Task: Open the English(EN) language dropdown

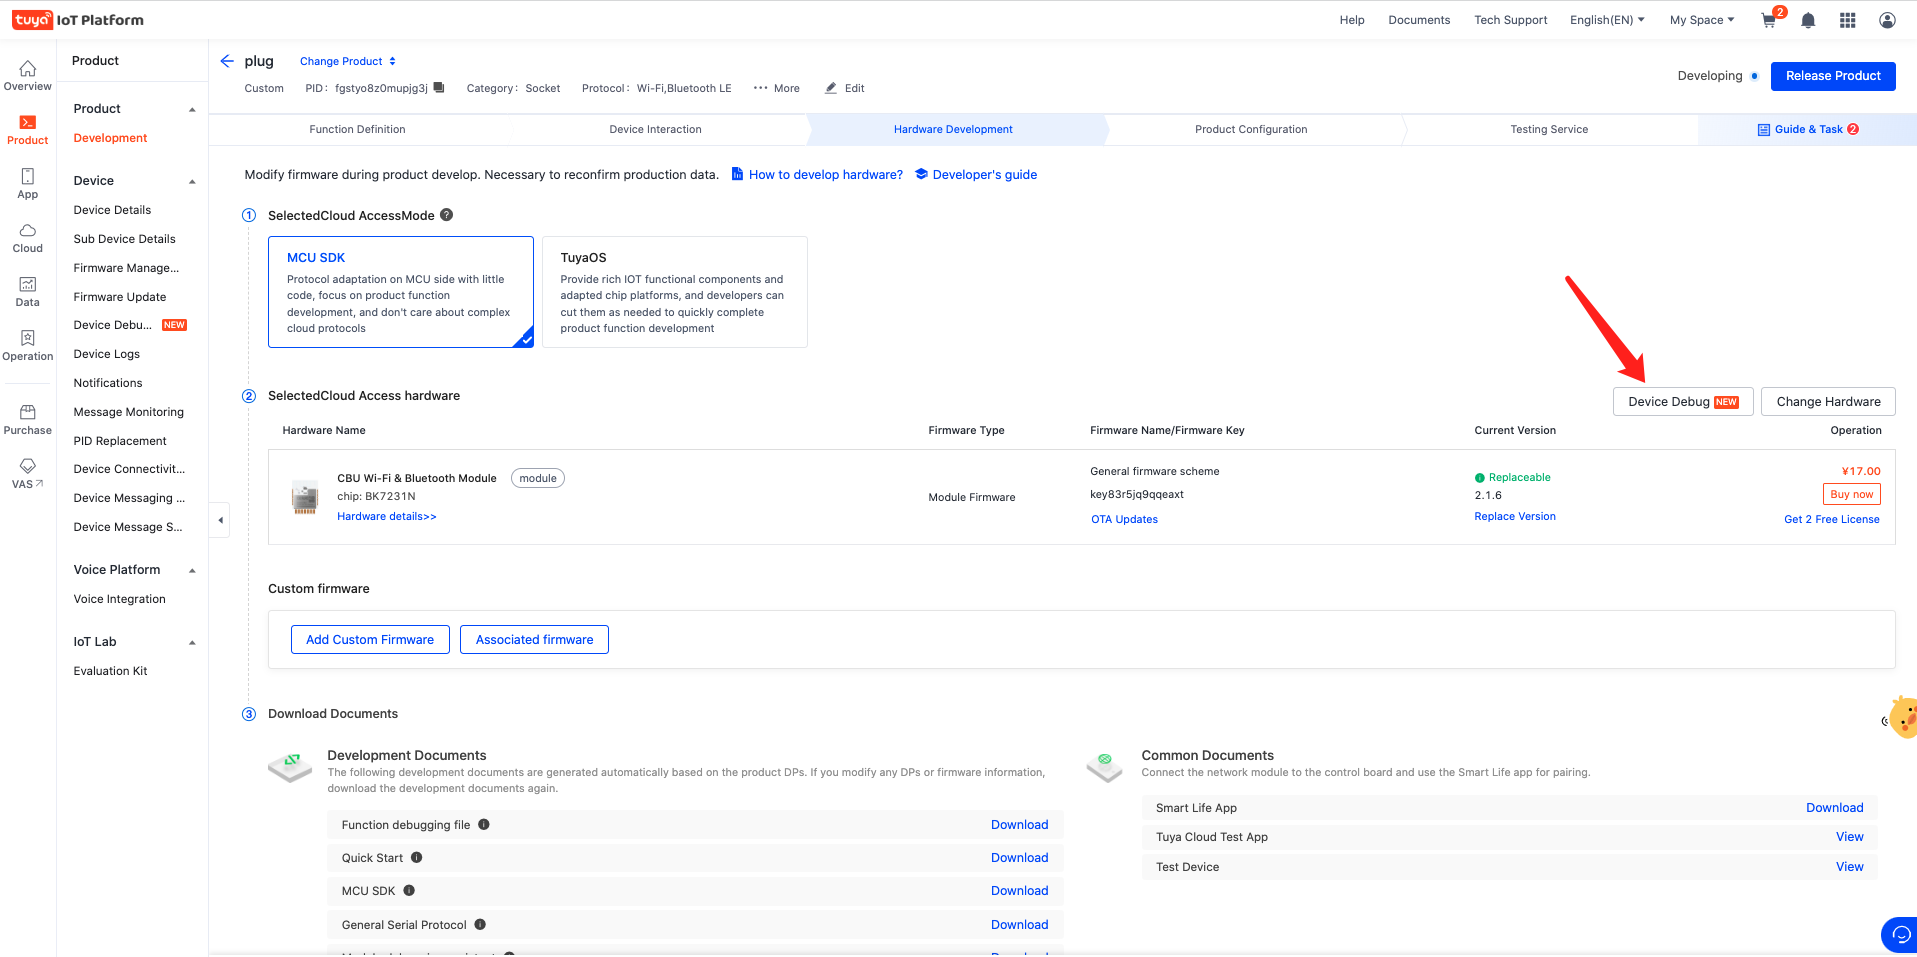Action: point(1607,20)
